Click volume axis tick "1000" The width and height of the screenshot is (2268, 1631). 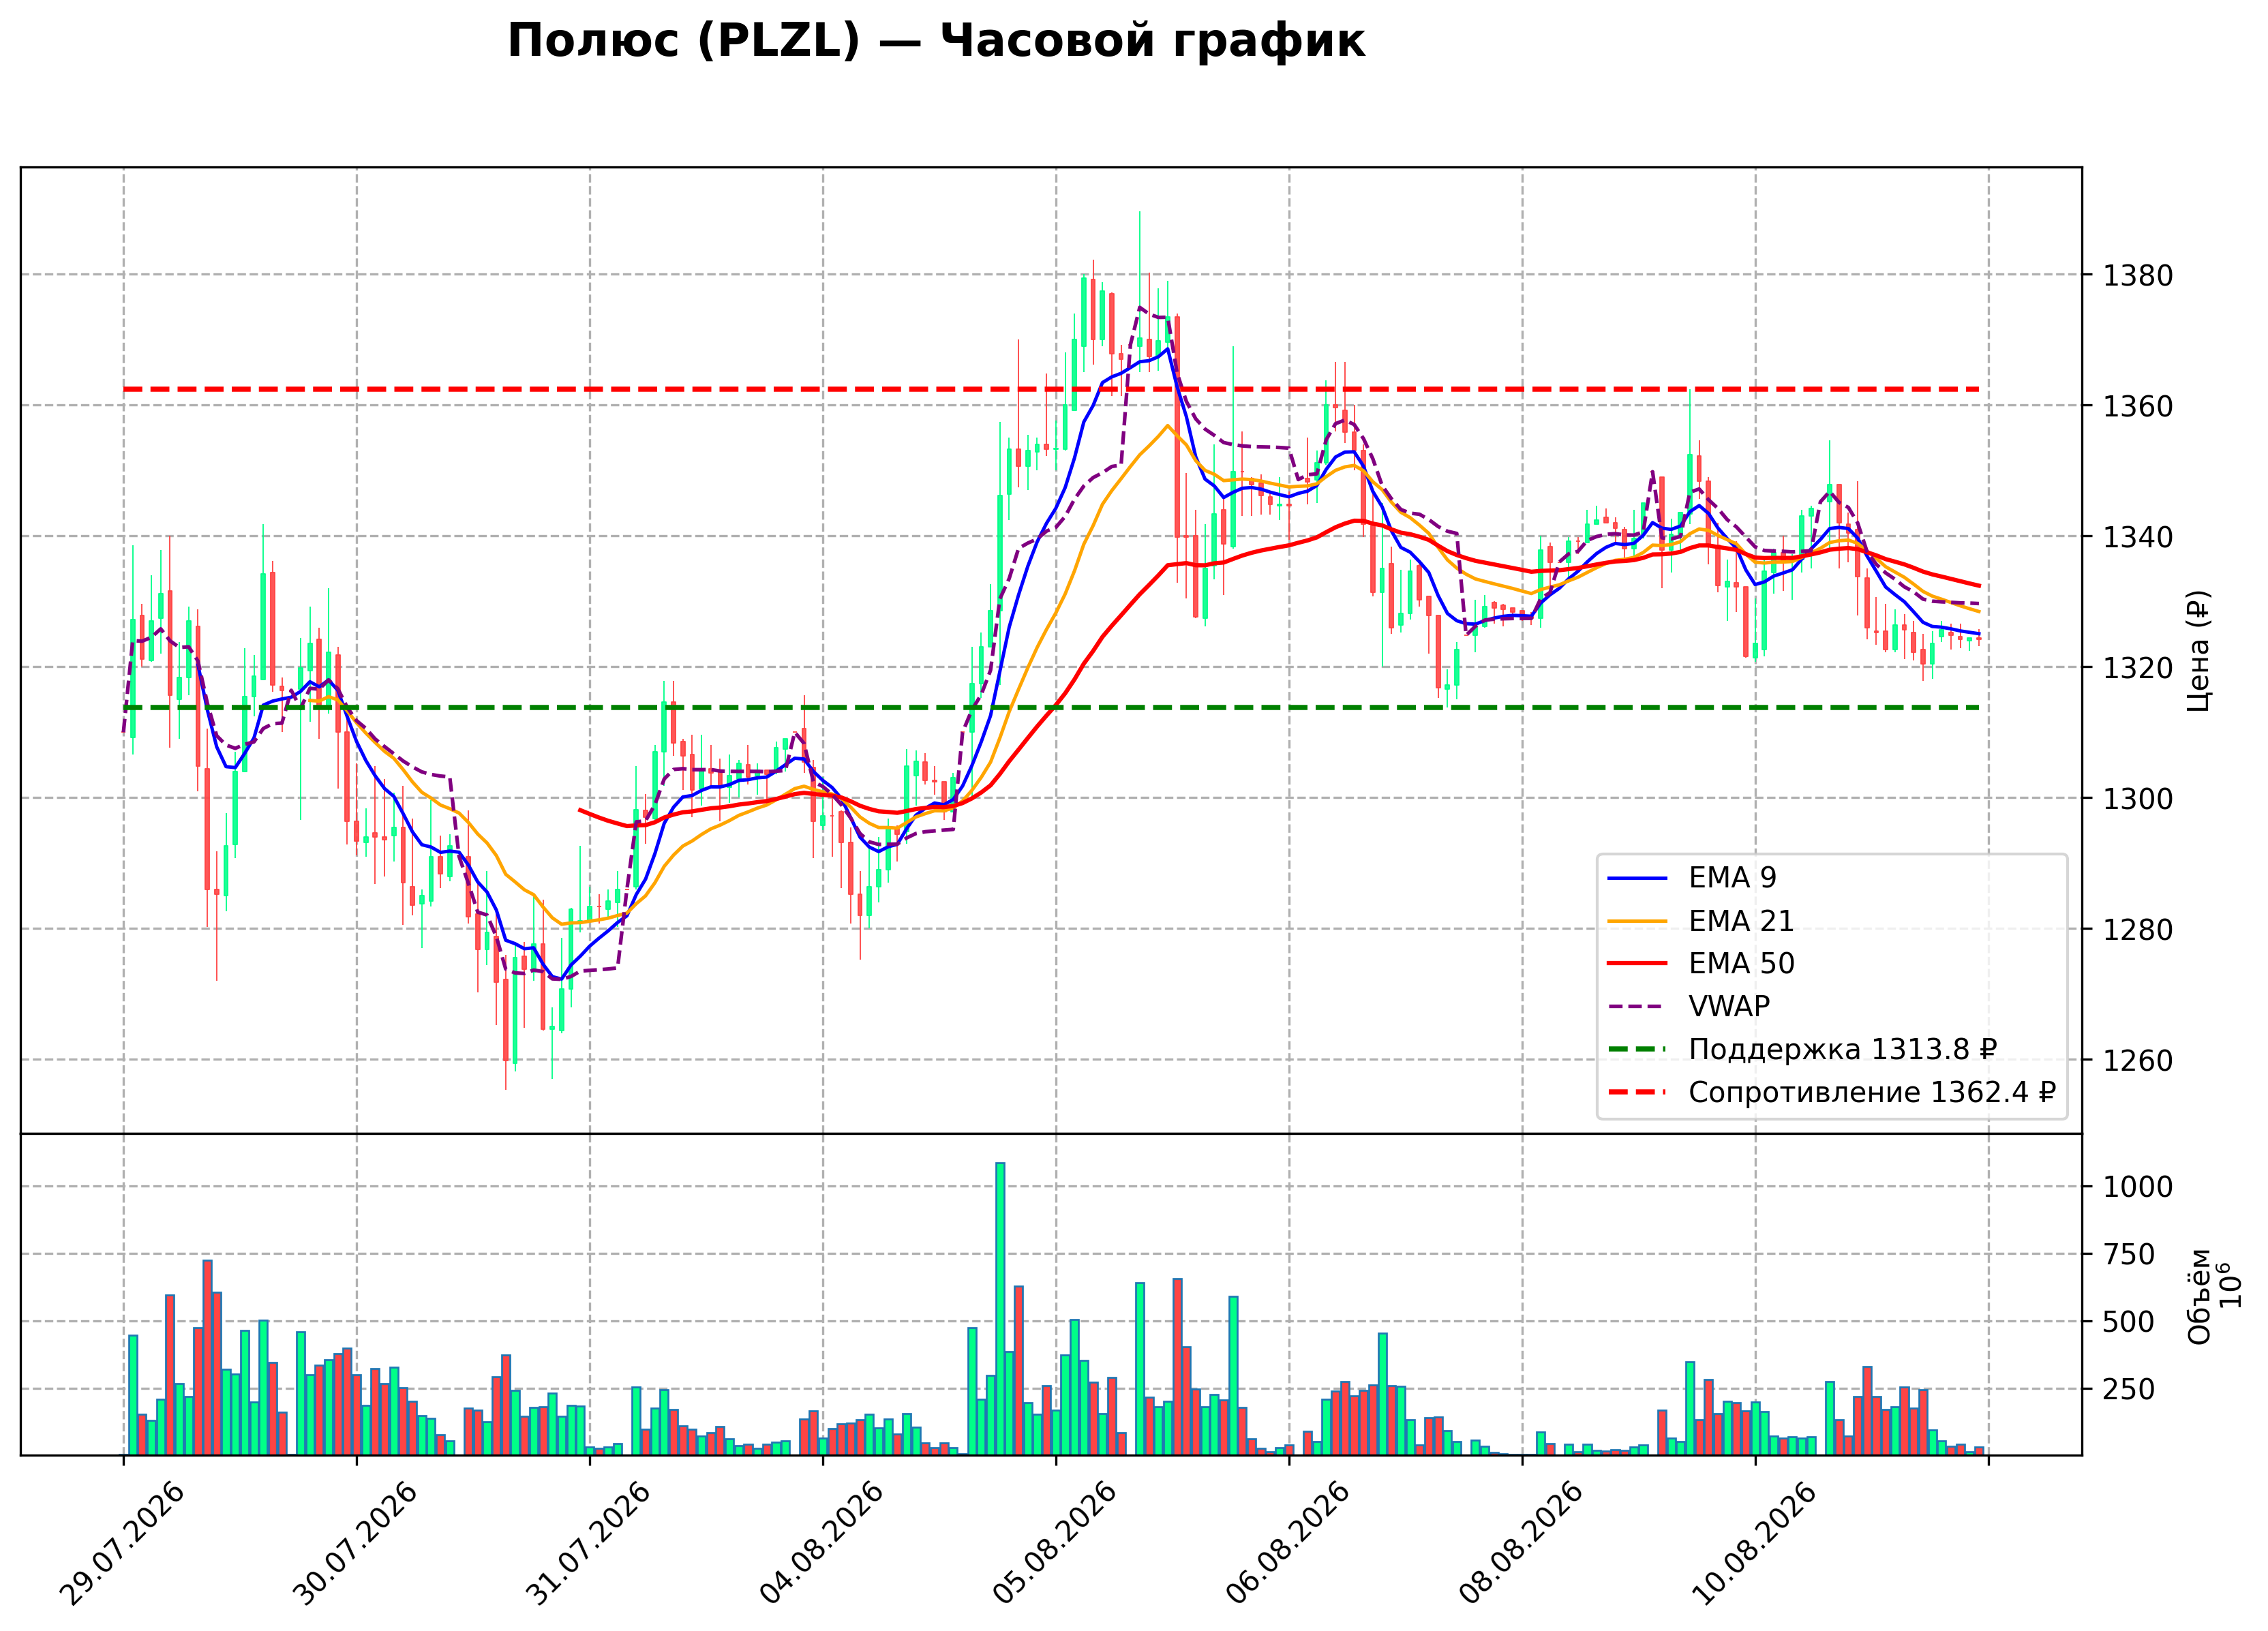(x=2138, y=1188)
